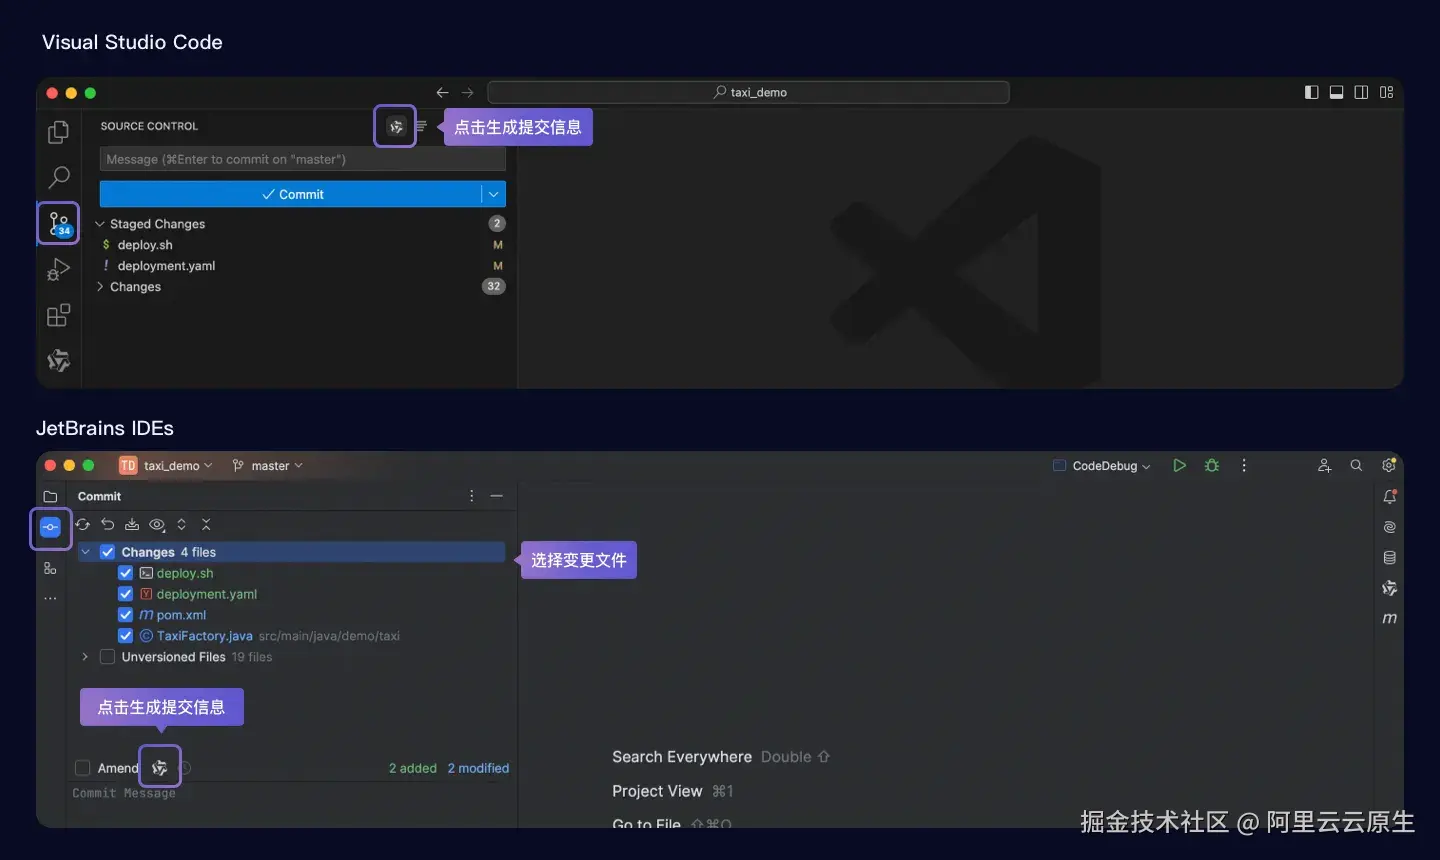This screenshot has width=1440, height=860.
Task: Toggle the eye View Options icon in Commit toolbar
Action: tap(157, 524)
